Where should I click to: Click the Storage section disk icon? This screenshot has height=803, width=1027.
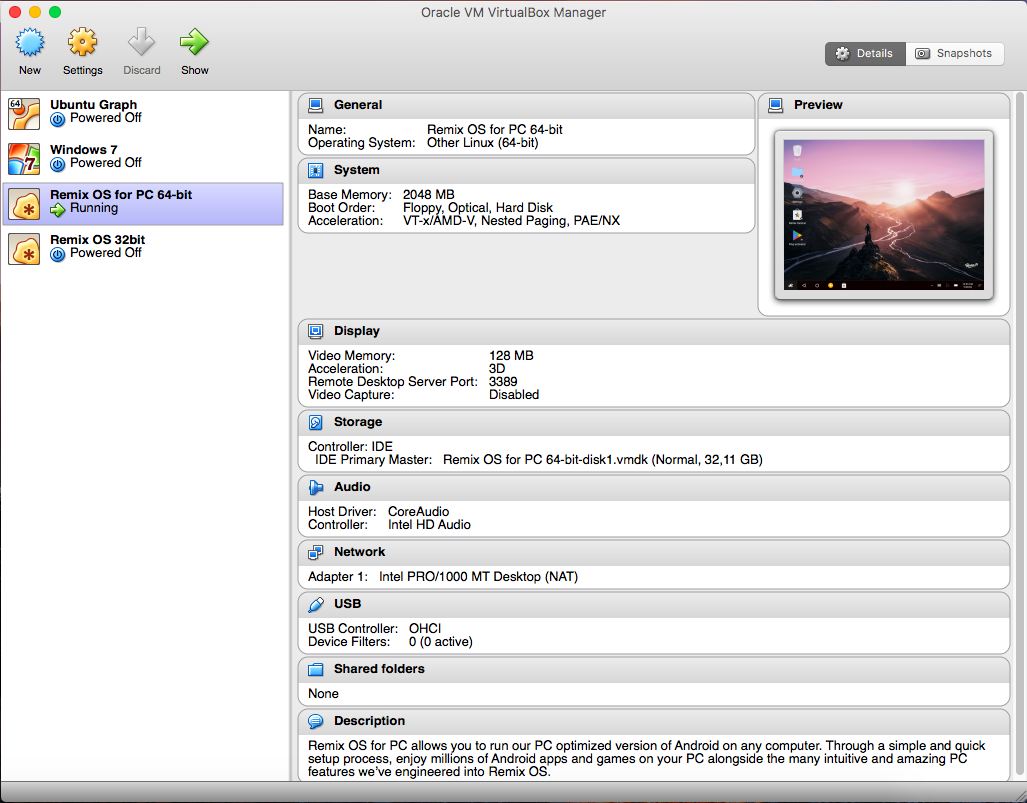point(316,422)
